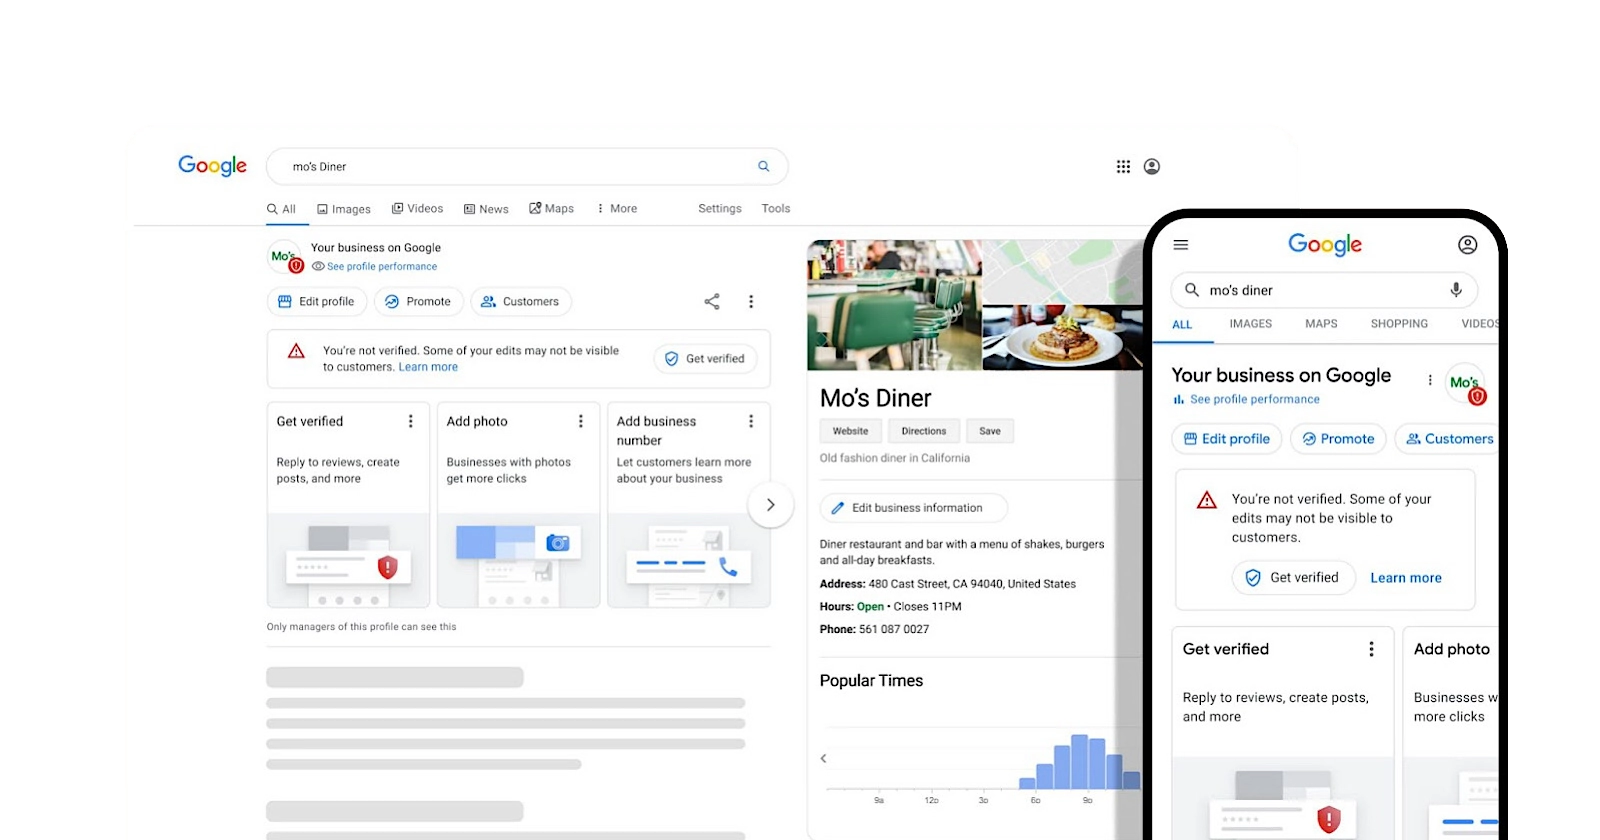The width and height of the screenshot is (1600, 840).
Task: Click the desktop Get verified button
Action: [x=706, y=359]
